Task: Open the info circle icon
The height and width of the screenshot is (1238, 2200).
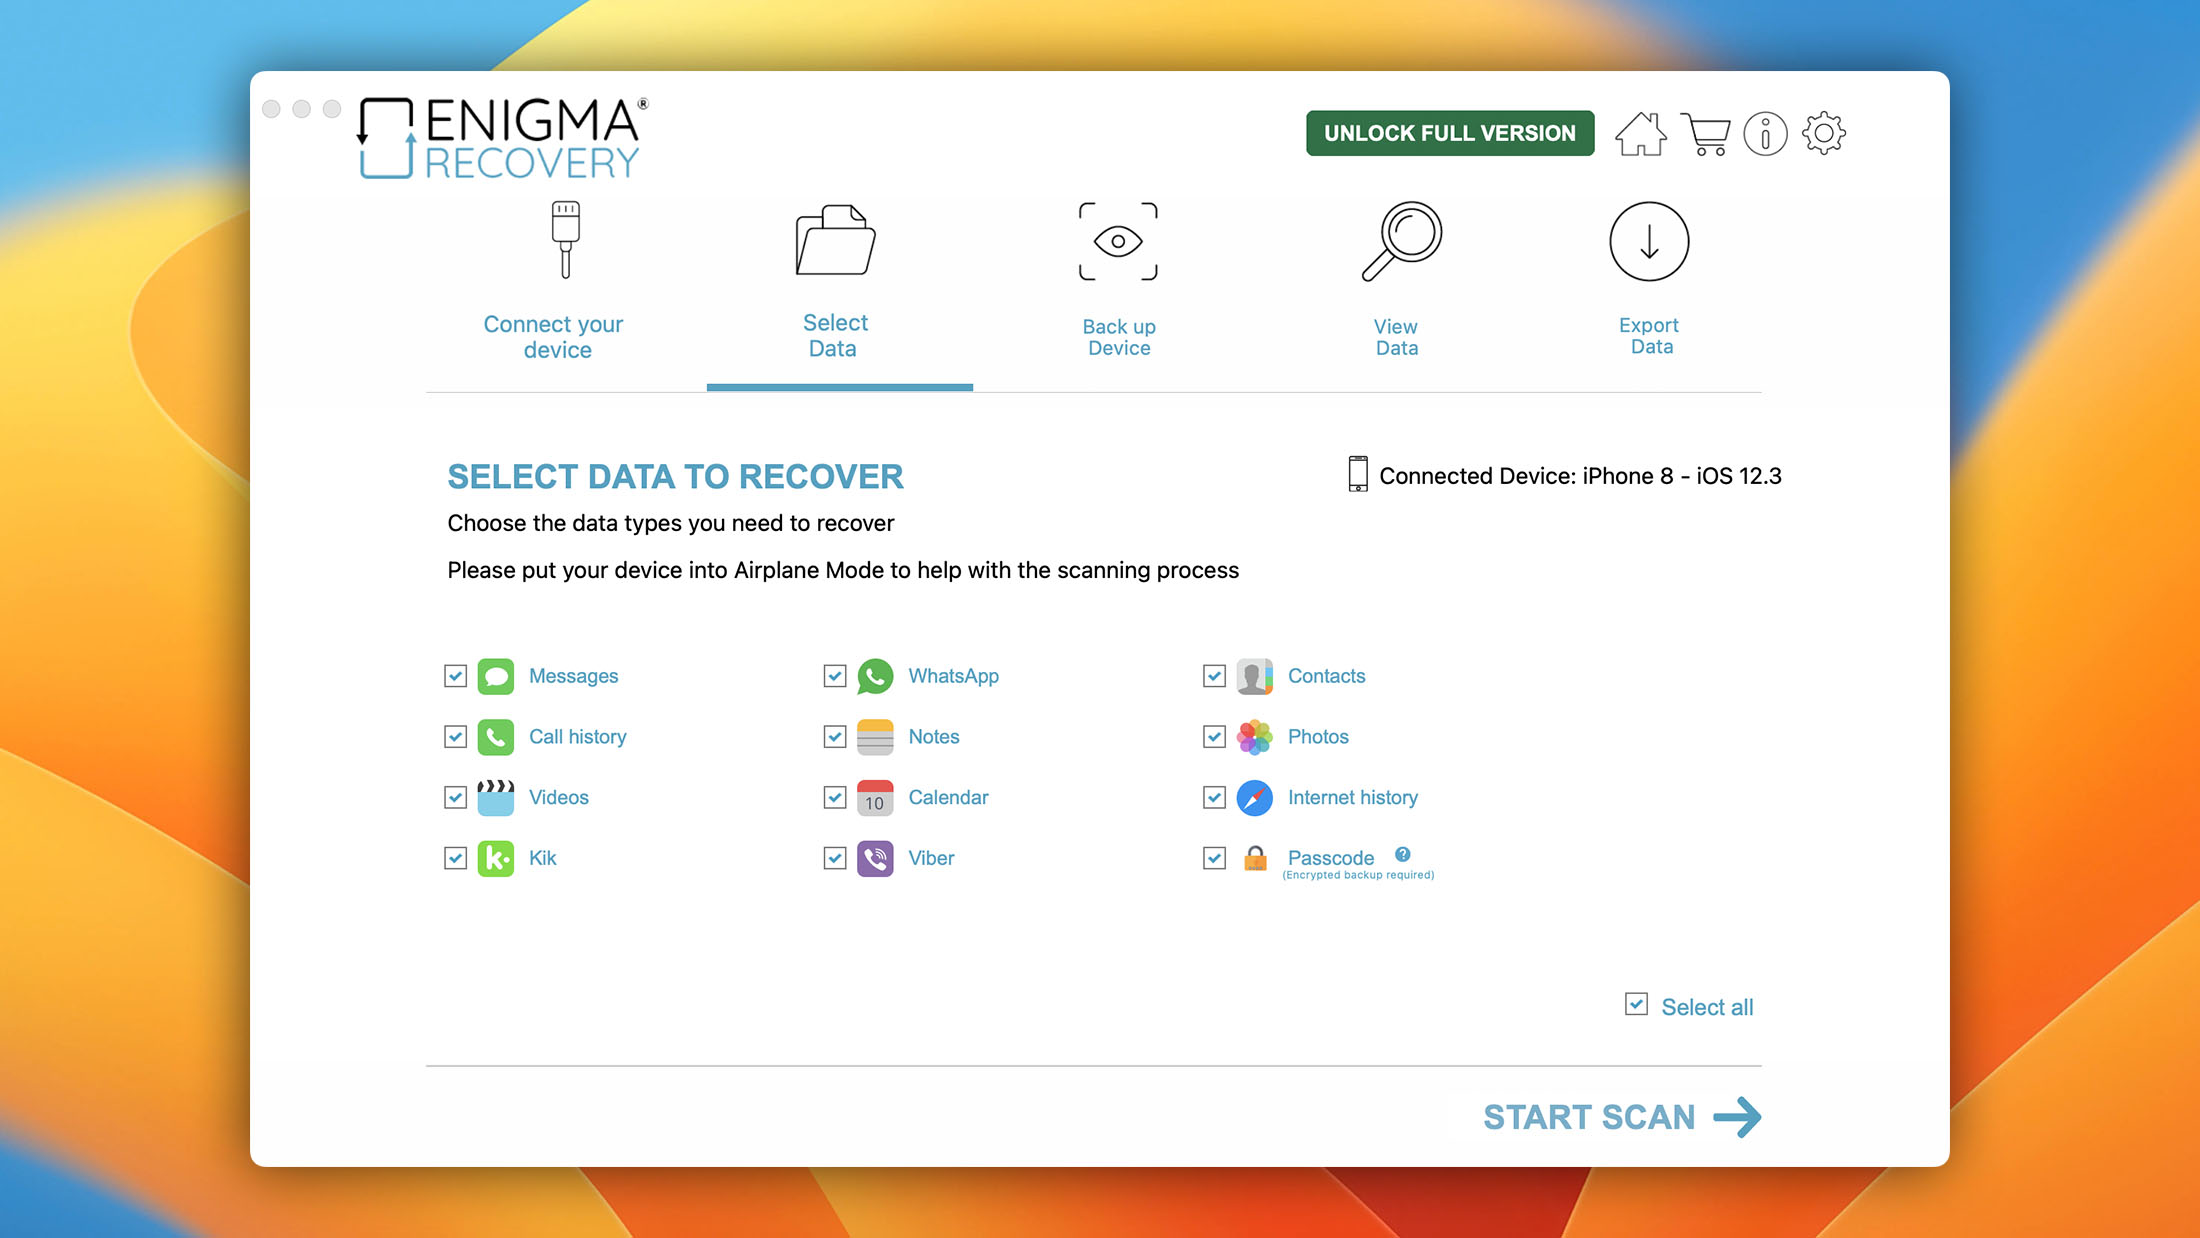Action: tap(1765, 133)
